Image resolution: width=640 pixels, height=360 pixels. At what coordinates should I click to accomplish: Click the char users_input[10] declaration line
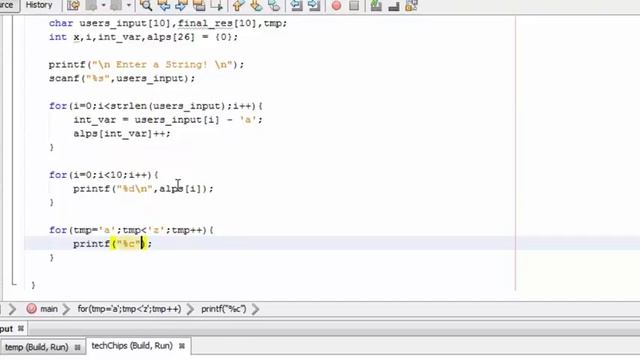(x=168, y=23)
